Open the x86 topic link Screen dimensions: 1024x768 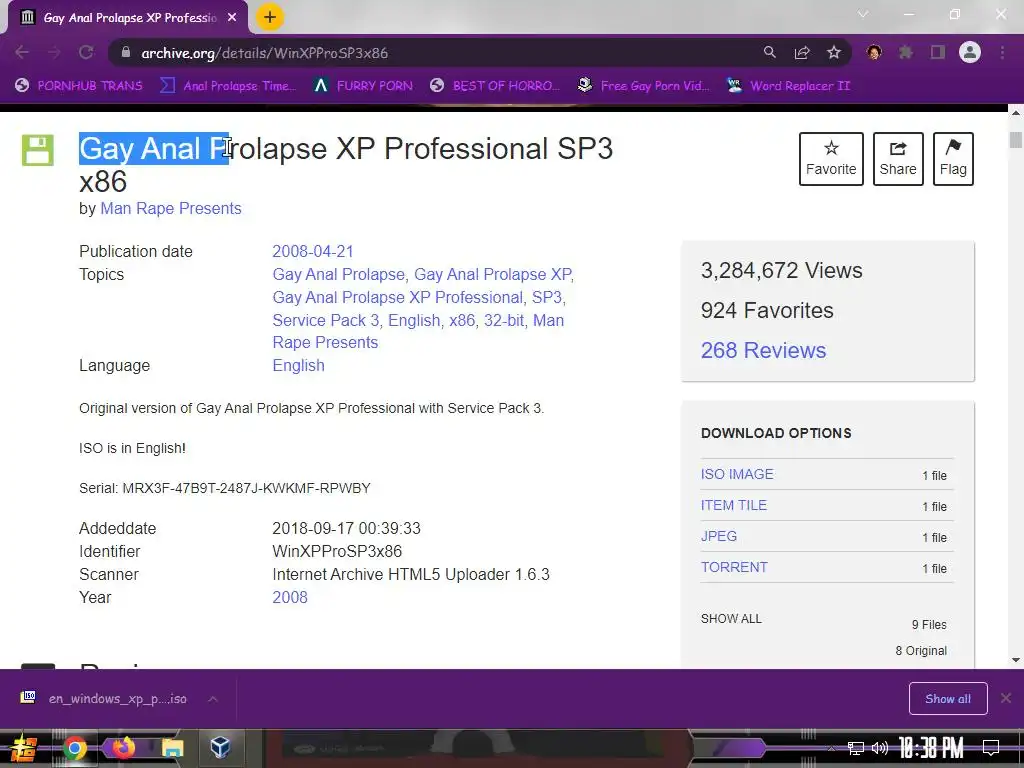coord(462,320)
